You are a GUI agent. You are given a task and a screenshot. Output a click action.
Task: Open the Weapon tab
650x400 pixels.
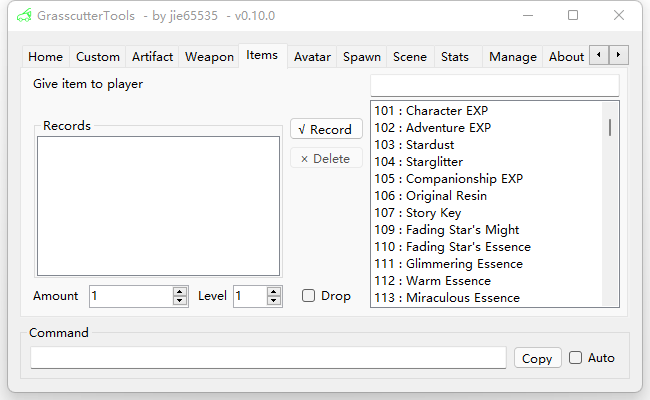pyautogui.click(x=209, y=57)
